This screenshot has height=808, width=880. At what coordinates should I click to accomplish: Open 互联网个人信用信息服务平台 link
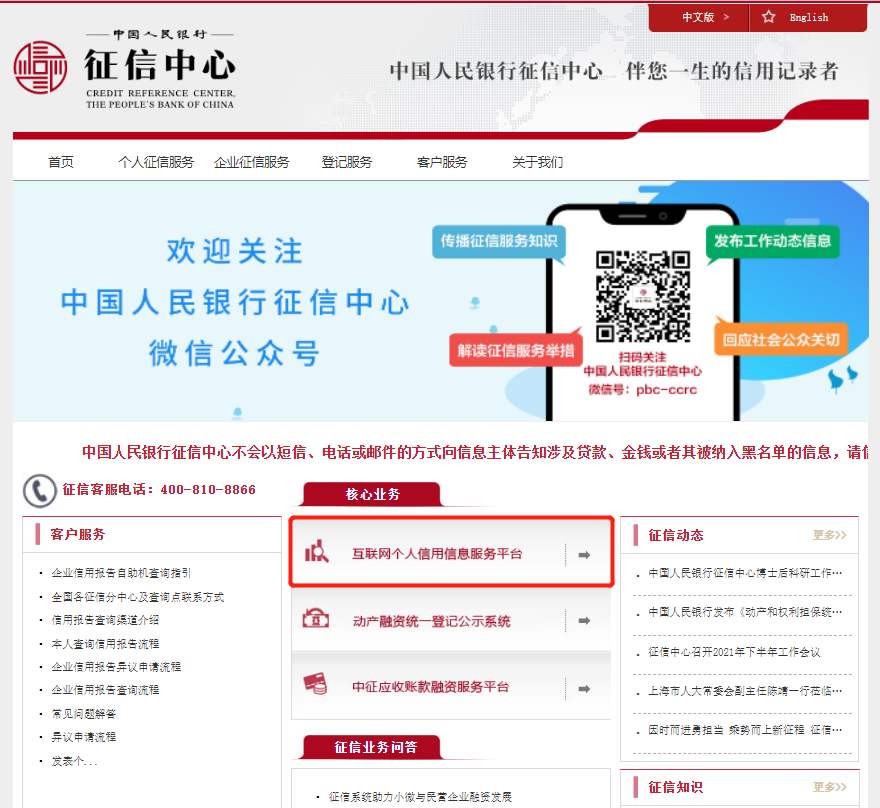437,554
